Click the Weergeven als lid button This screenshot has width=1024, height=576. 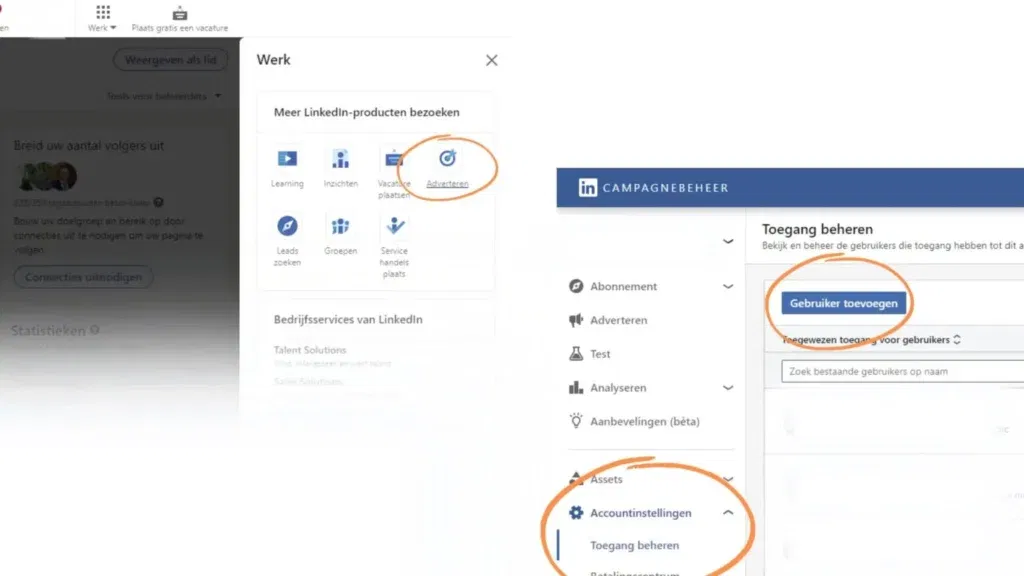tap(170, 60)
